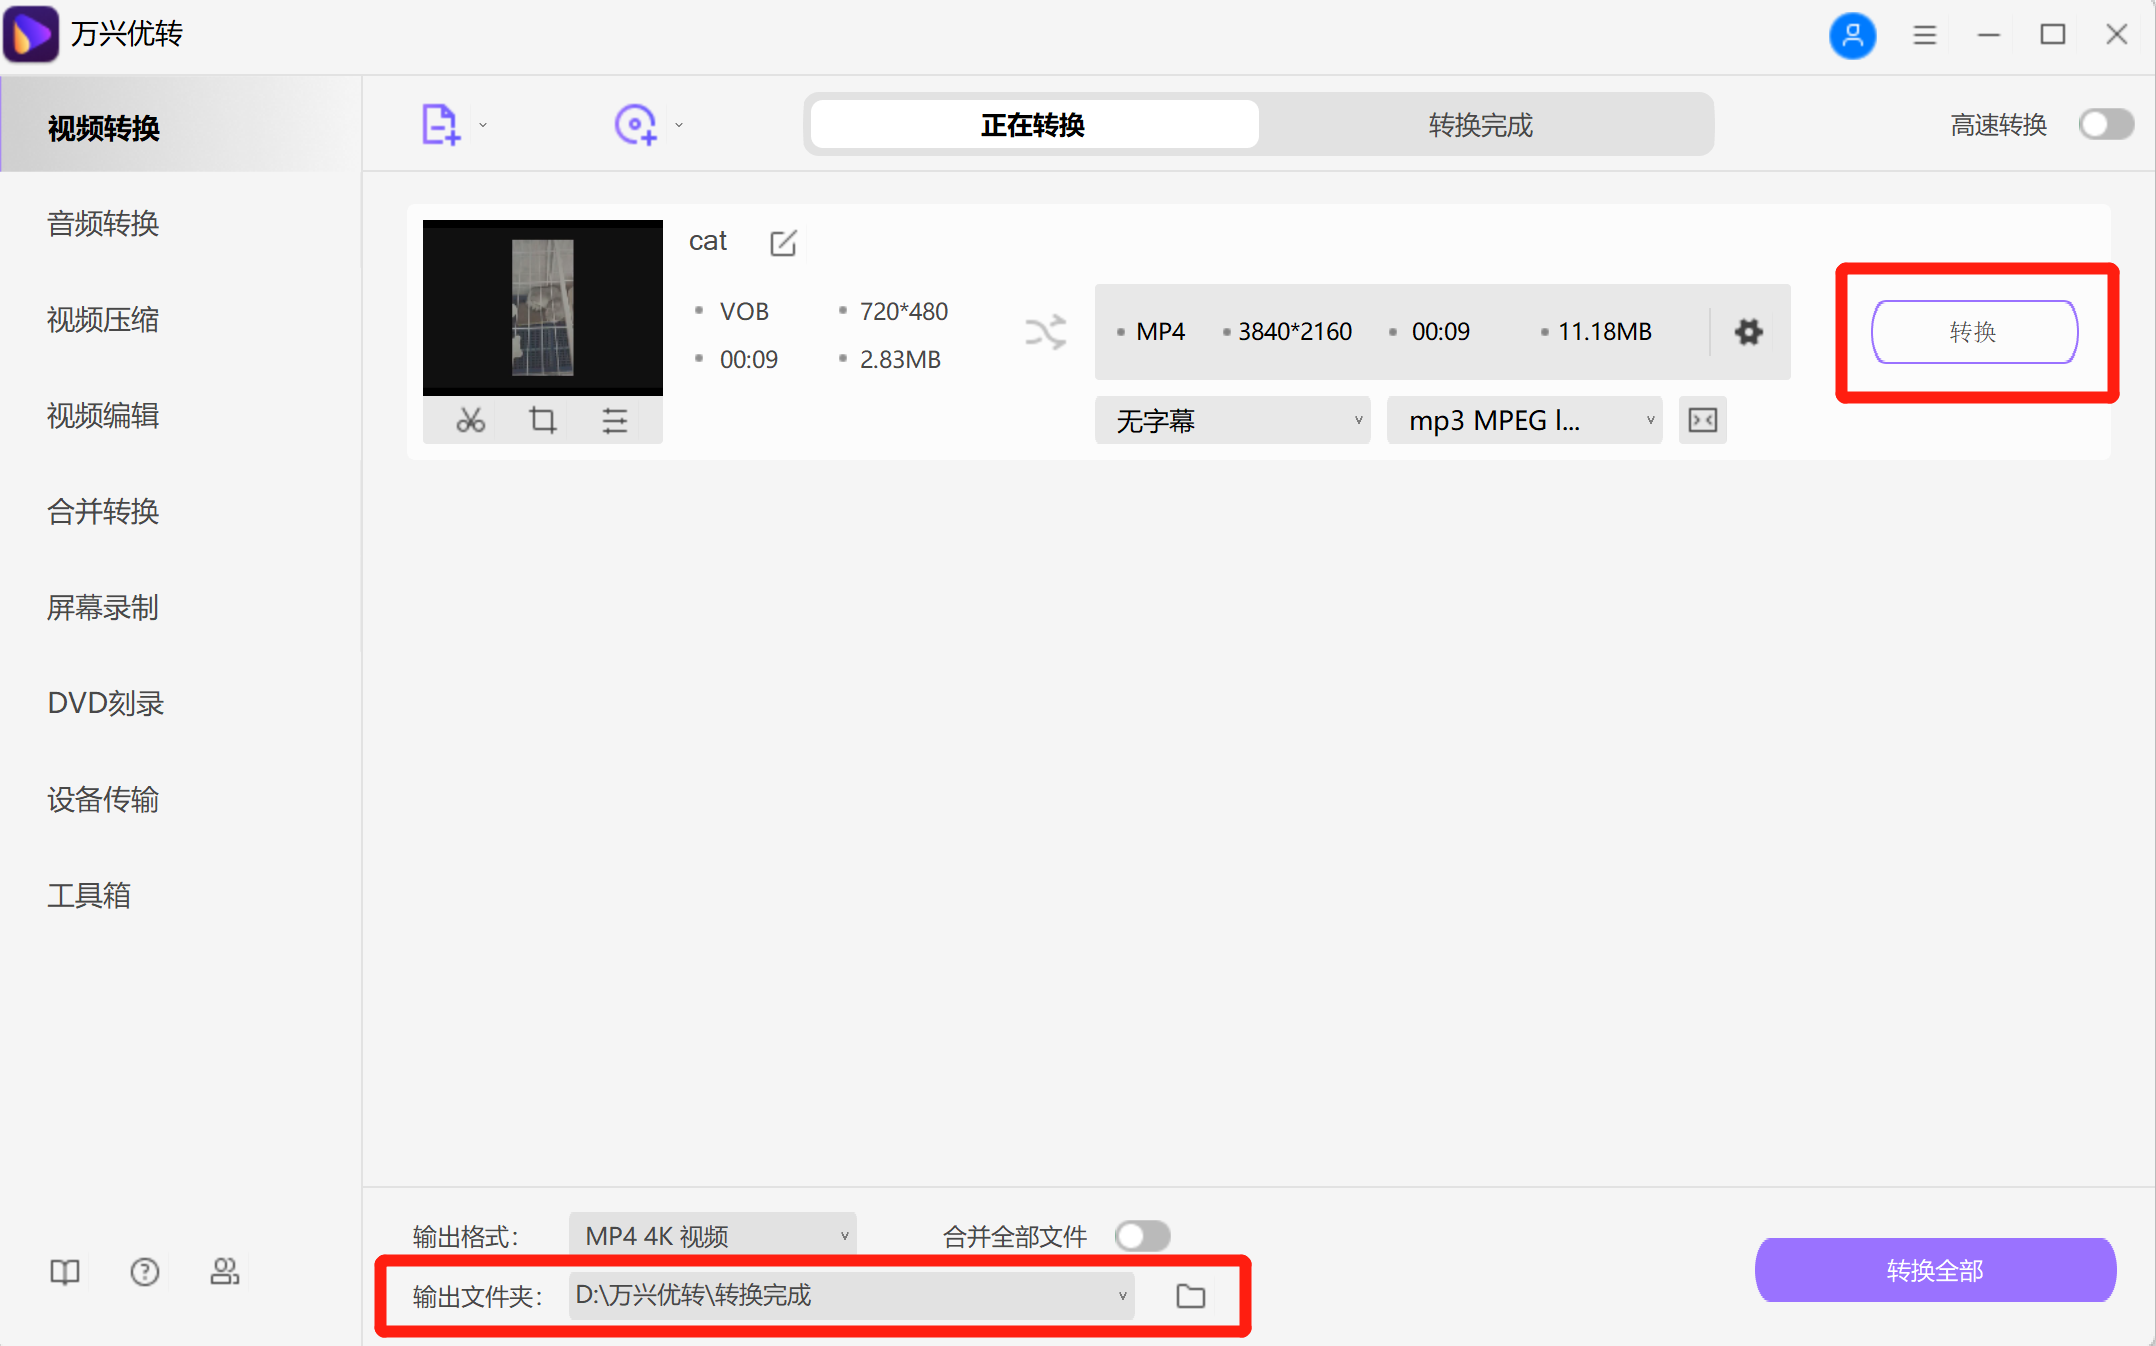Enable the 合并全部文件 toggle

[1142, 1236]
